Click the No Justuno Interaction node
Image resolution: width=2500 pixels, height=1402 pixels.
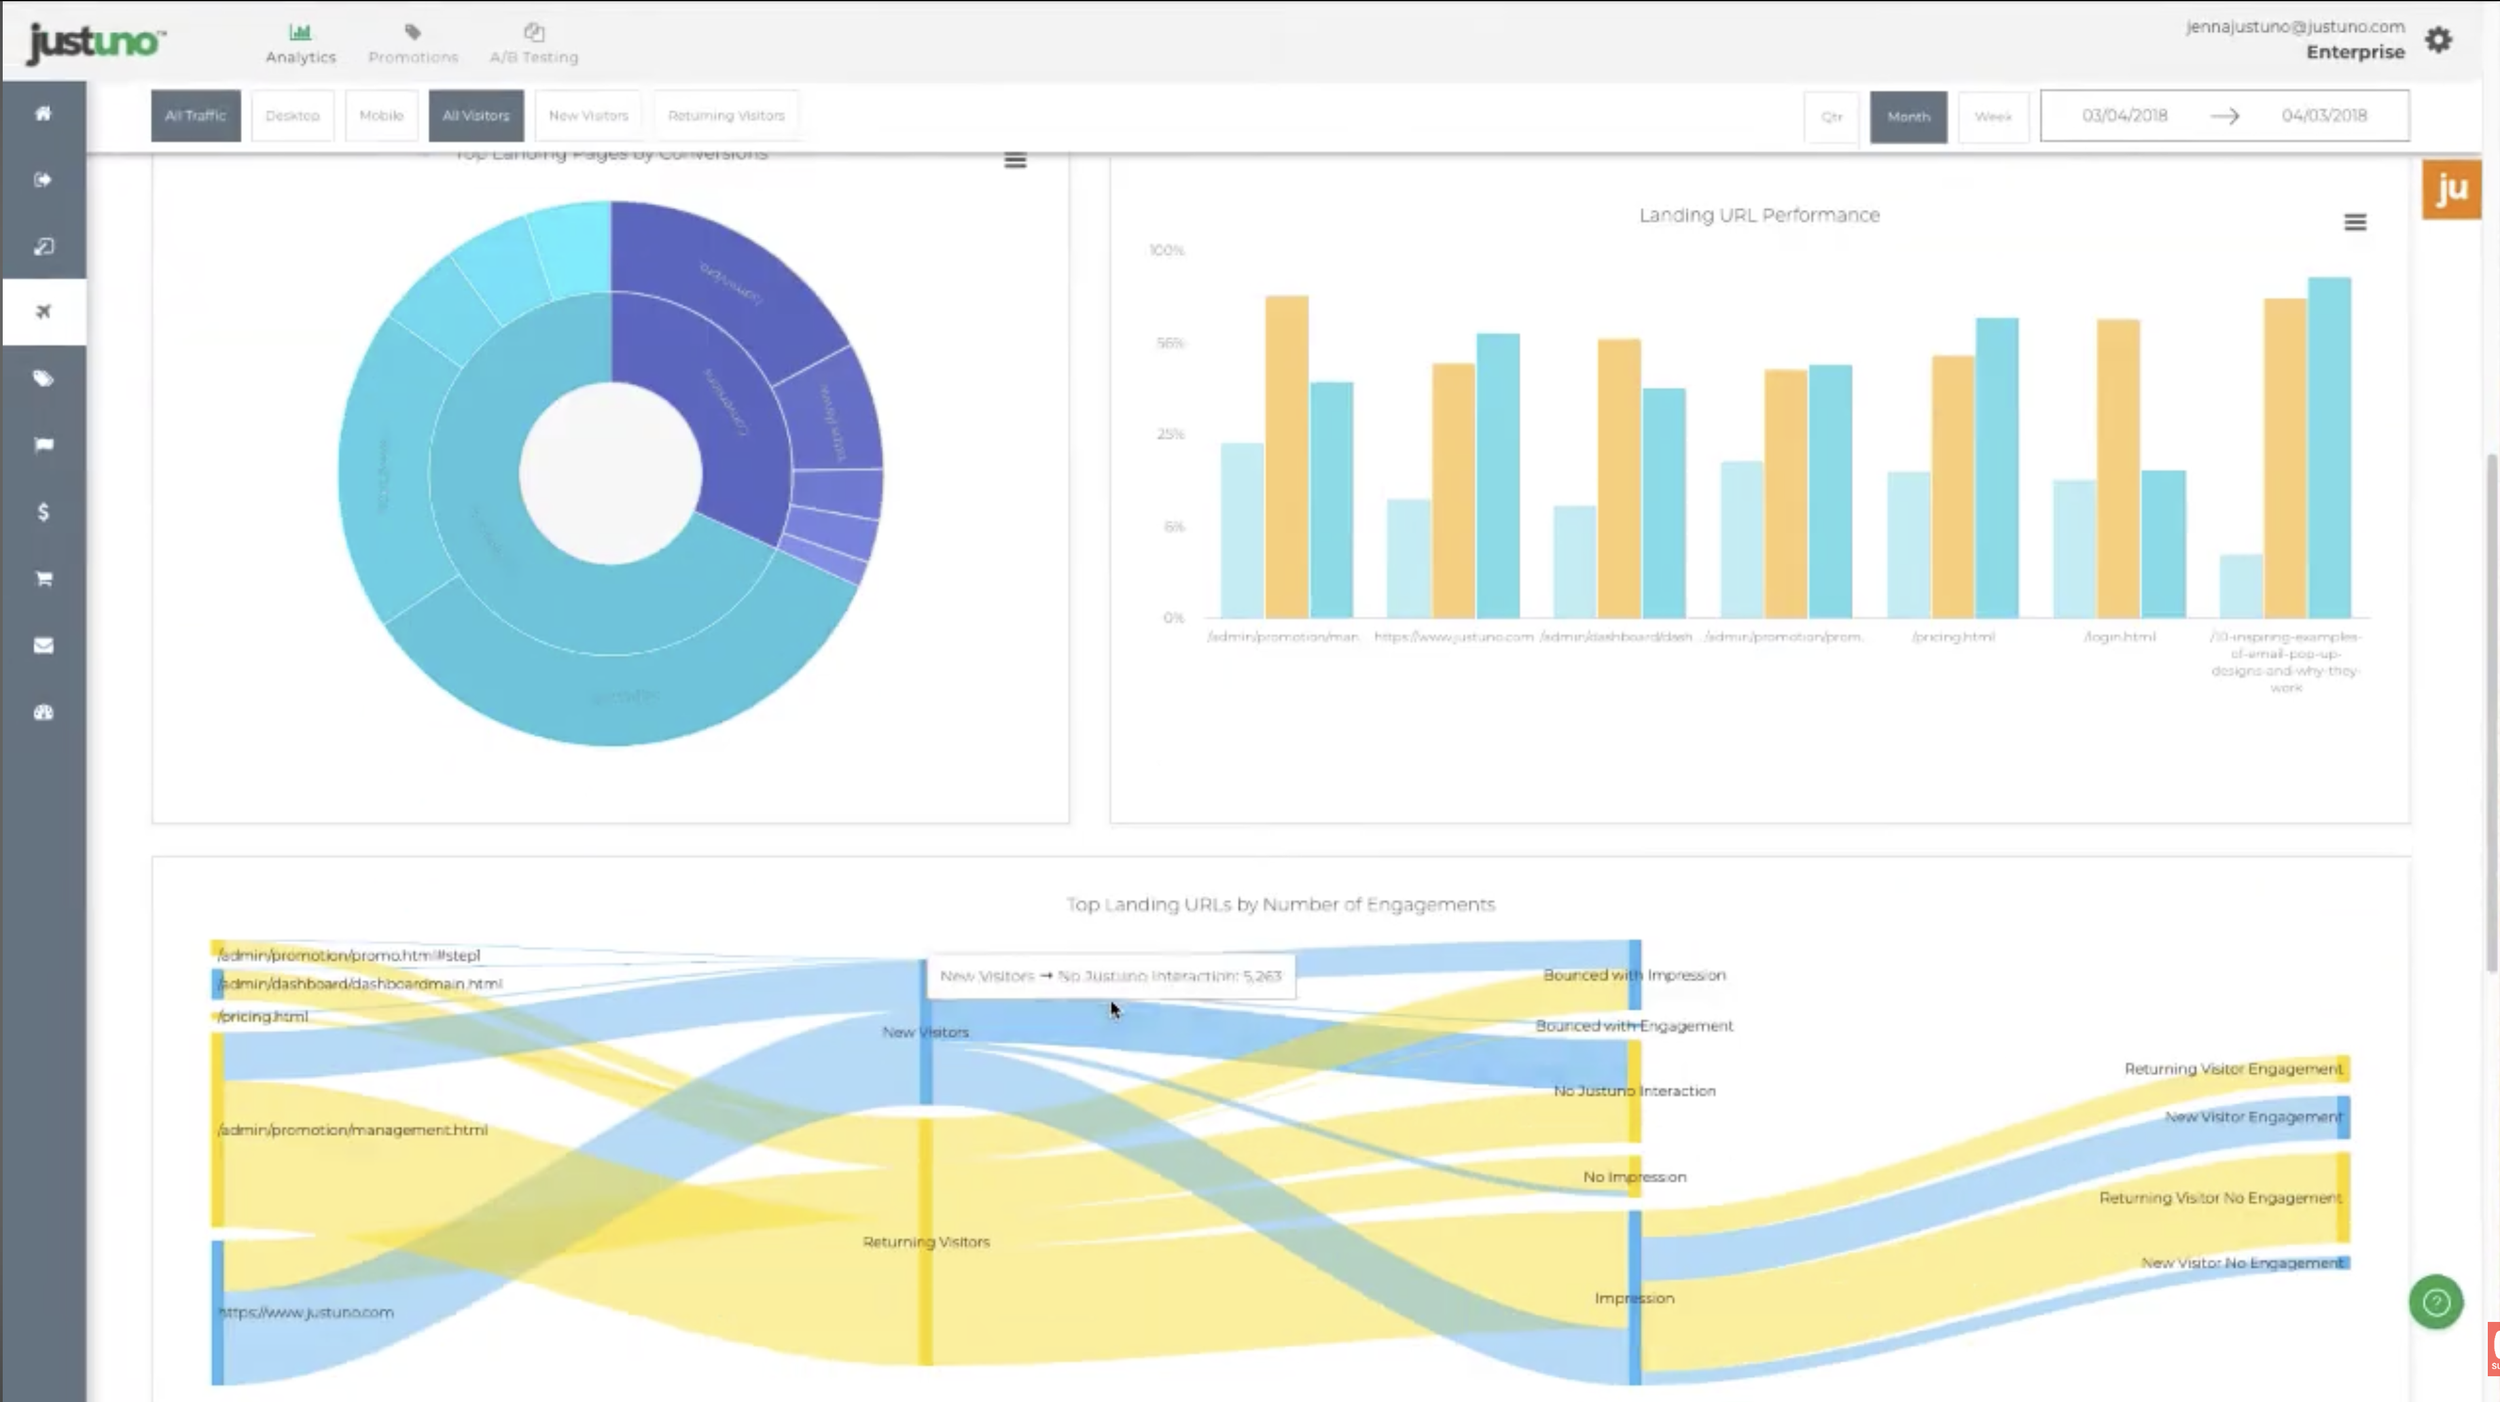[1635, 1091]
